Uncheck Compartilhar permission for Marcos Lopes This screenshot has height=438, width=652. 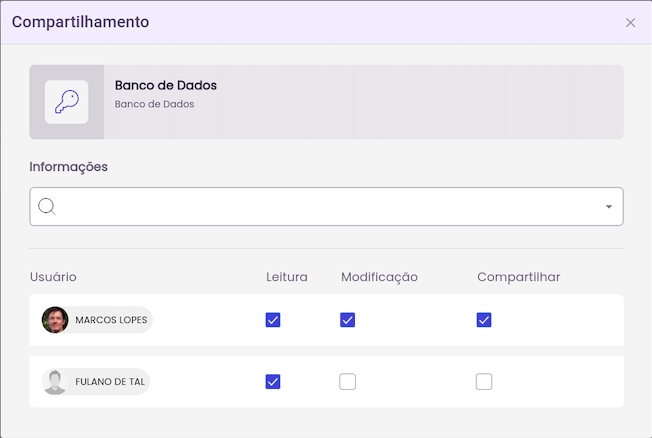(484, 320)
